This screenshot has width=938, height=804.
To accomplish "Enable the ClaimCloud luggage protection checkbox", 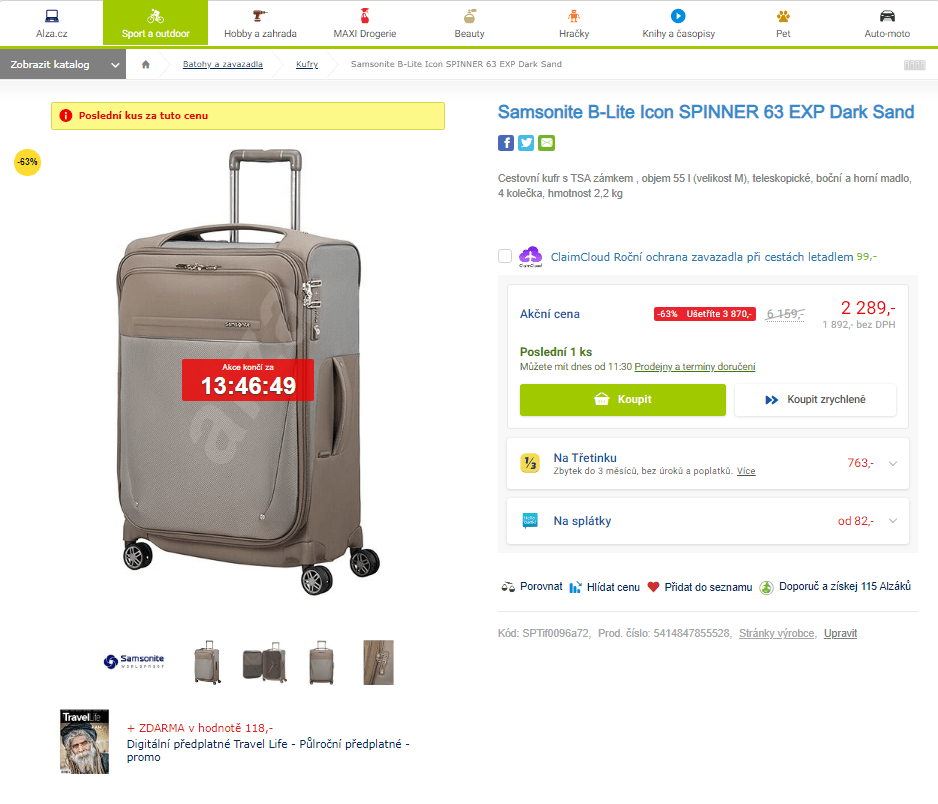I will [x=505, y=256].
